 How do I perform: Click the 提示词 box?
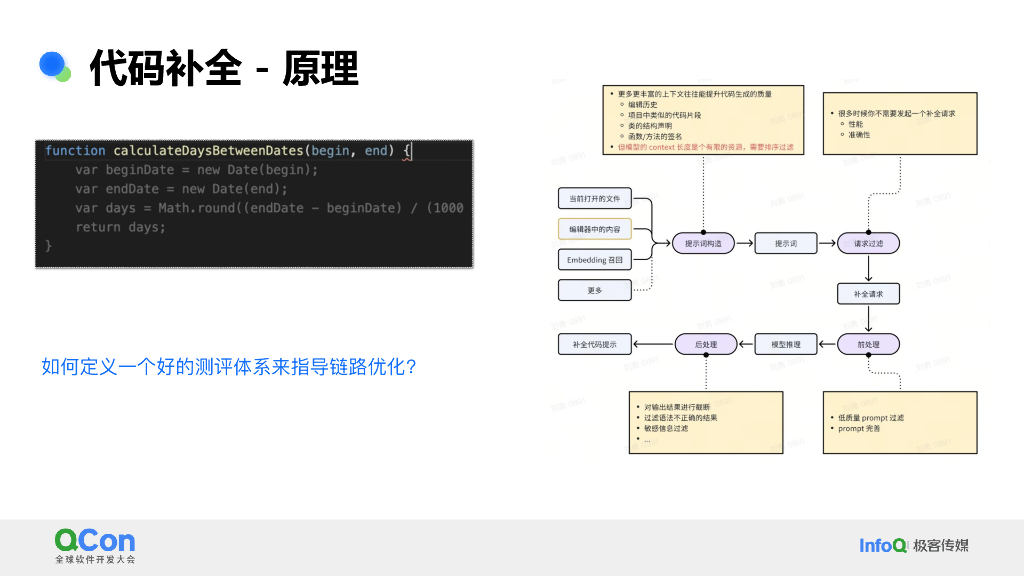click(x=786, y=244)
